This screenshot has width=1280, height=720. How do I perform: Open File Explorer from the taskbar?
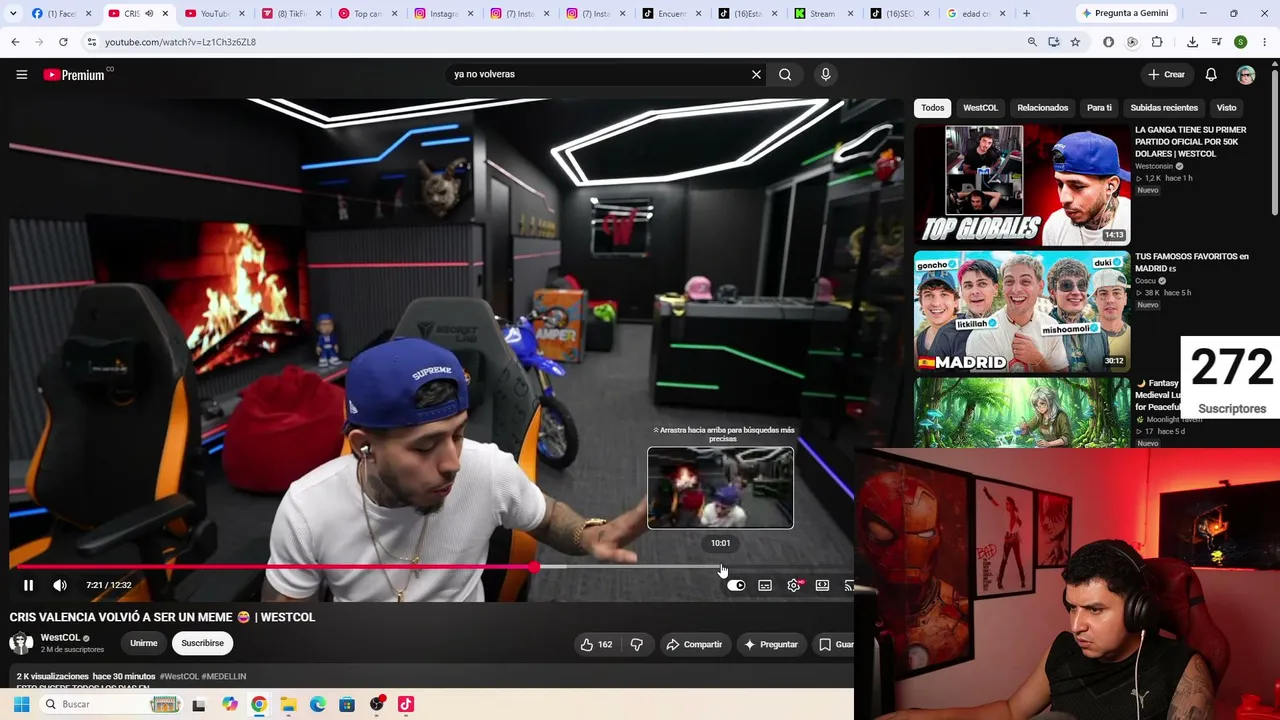tap(288, 705)
